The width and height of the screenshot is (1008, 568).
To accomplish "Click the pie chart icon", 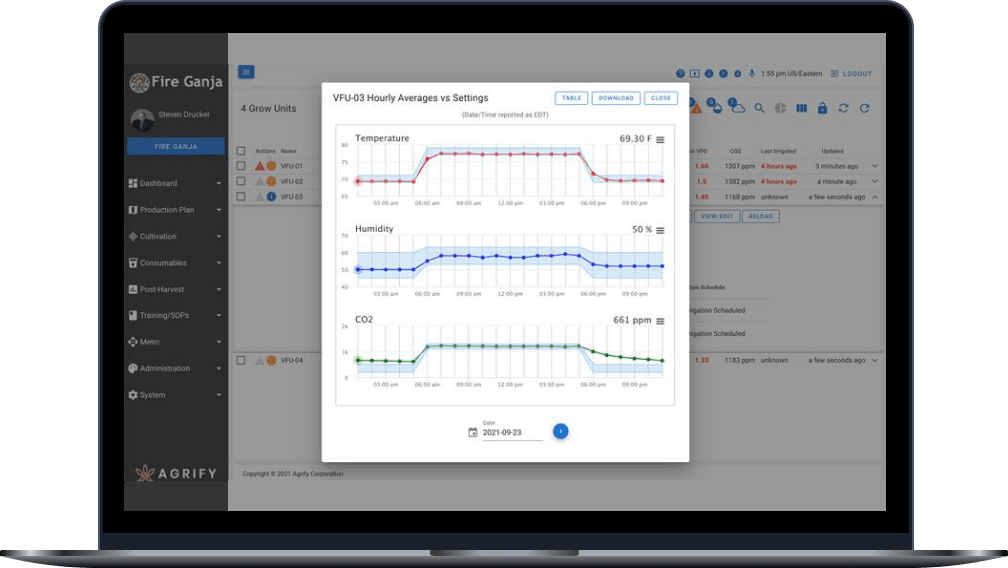I will pos(780,108).
